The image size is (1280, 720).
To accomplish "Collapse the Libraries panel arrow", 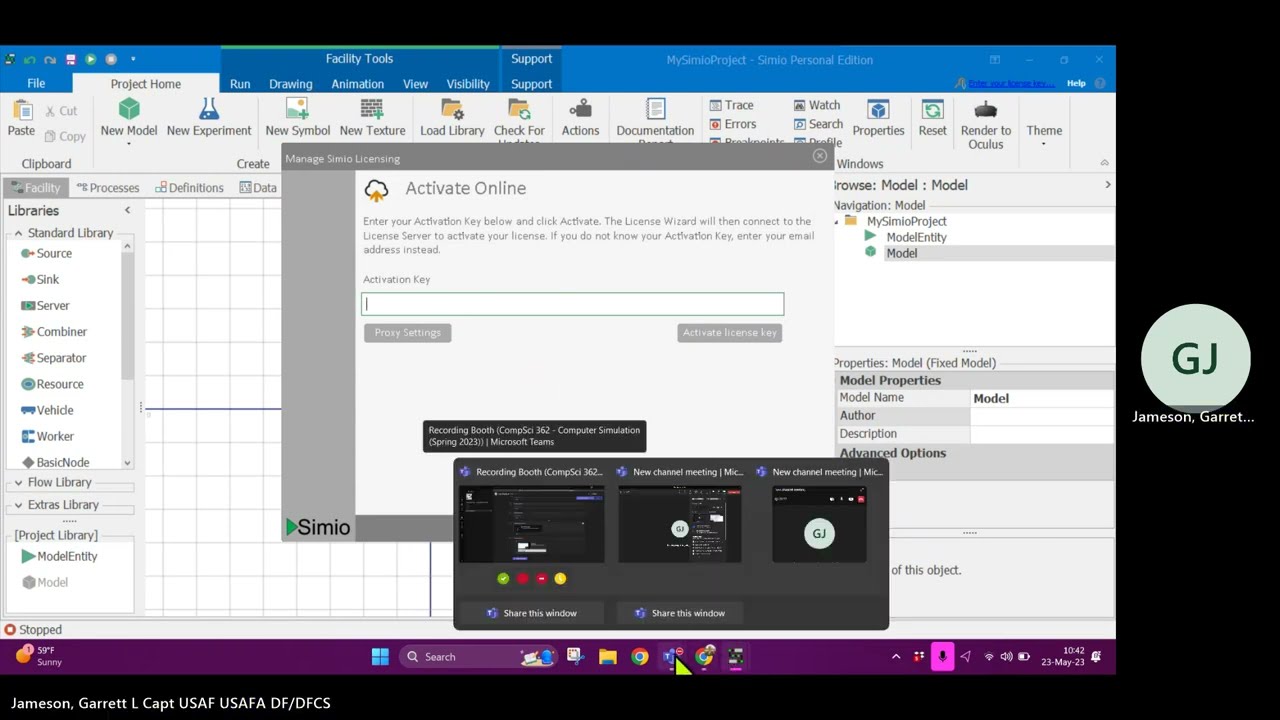I will [x=127, y=210].
